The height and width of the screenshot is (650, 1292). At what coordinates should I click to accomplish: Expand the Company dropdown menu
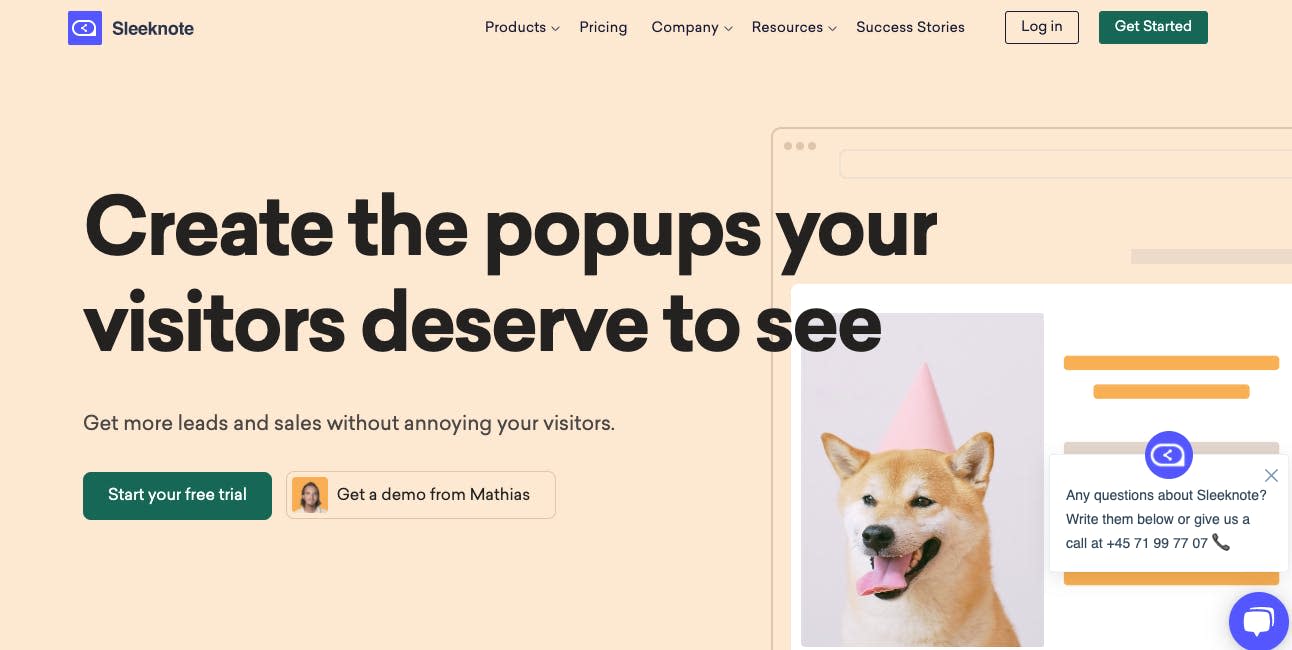tap(692, 28)
